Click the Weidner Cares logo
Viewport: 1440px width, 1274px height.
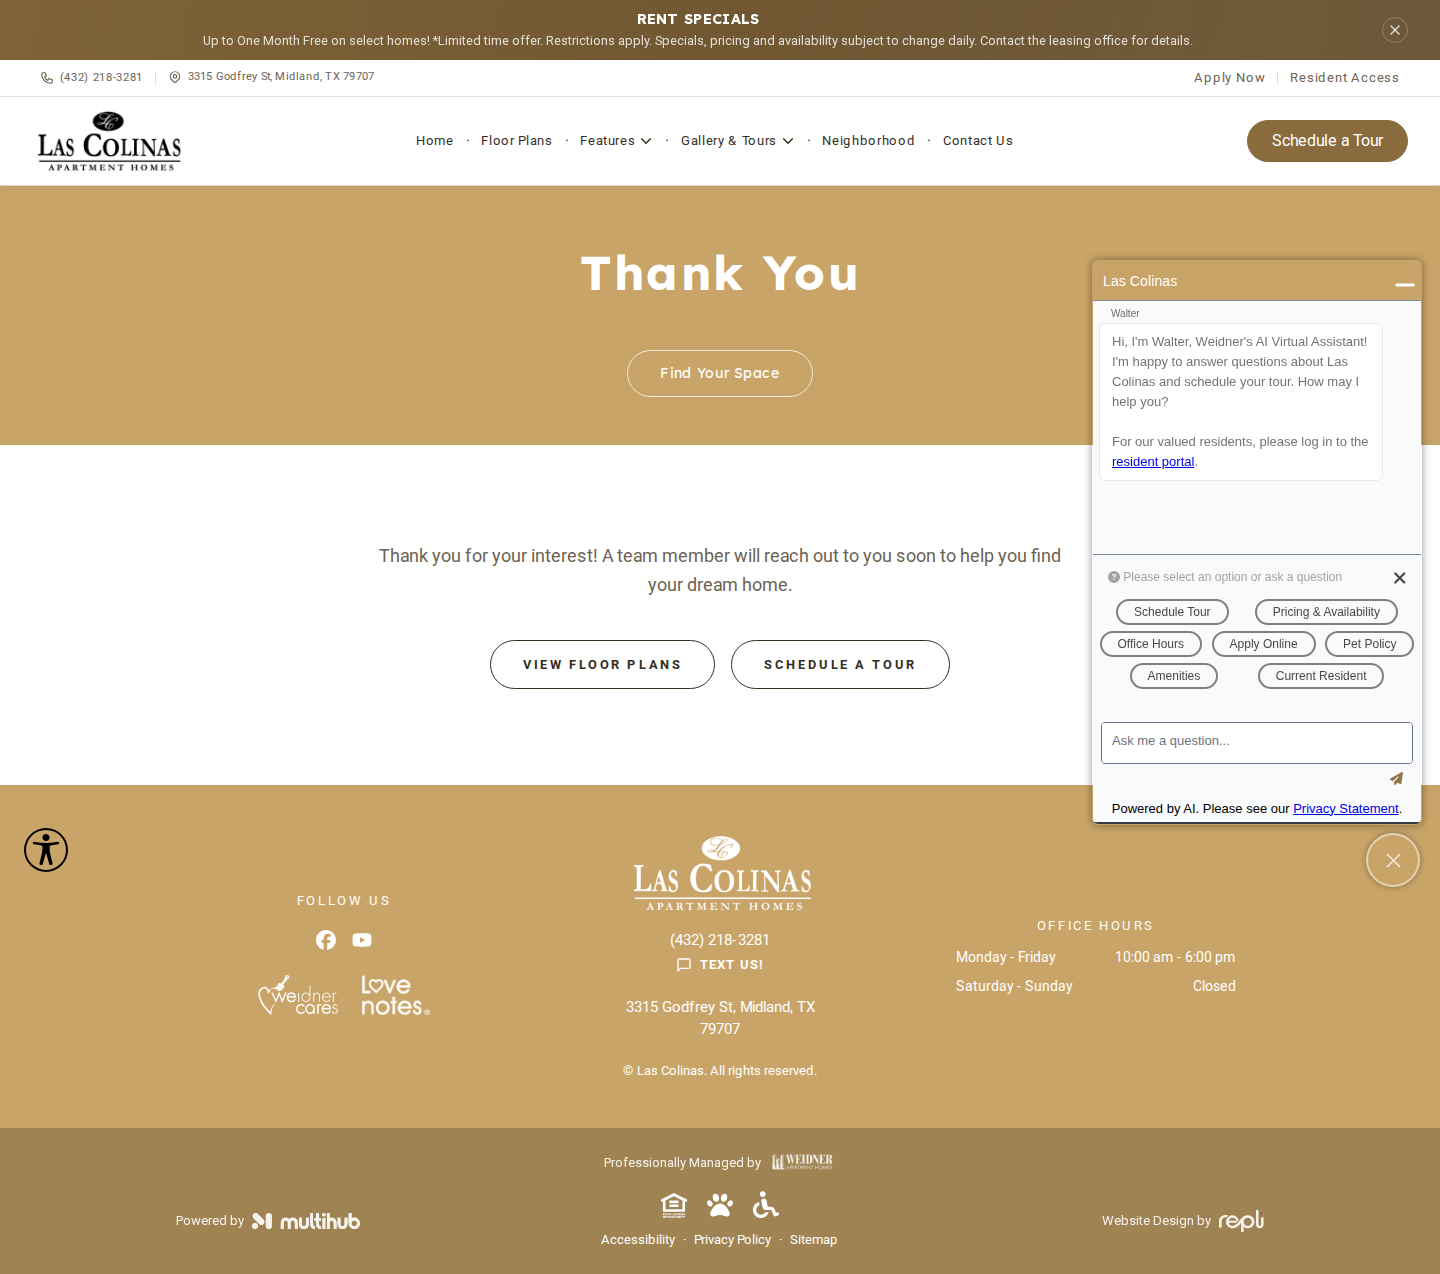(298, 995)
